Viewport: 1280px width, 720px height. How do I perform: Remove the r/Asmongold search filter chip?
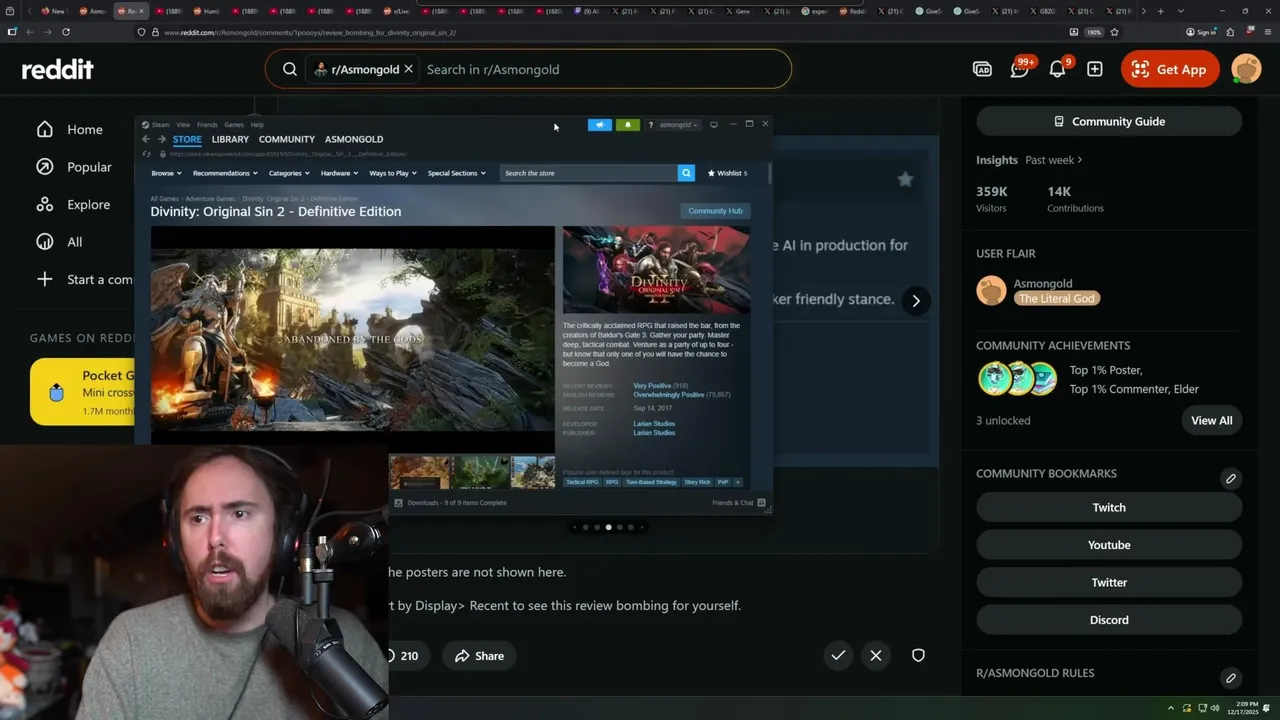pyautogui.click(x=408, y=69)
